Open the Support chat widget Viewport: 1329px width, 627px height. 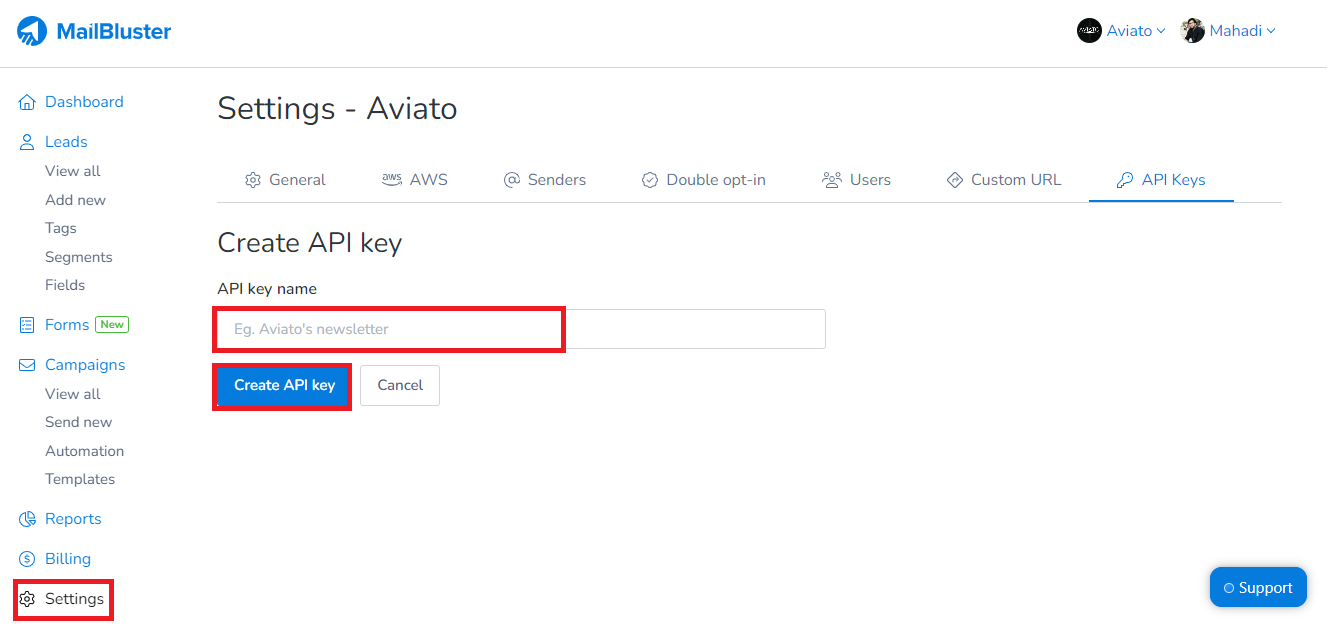pyautogui.click(x=1258, y=588)
